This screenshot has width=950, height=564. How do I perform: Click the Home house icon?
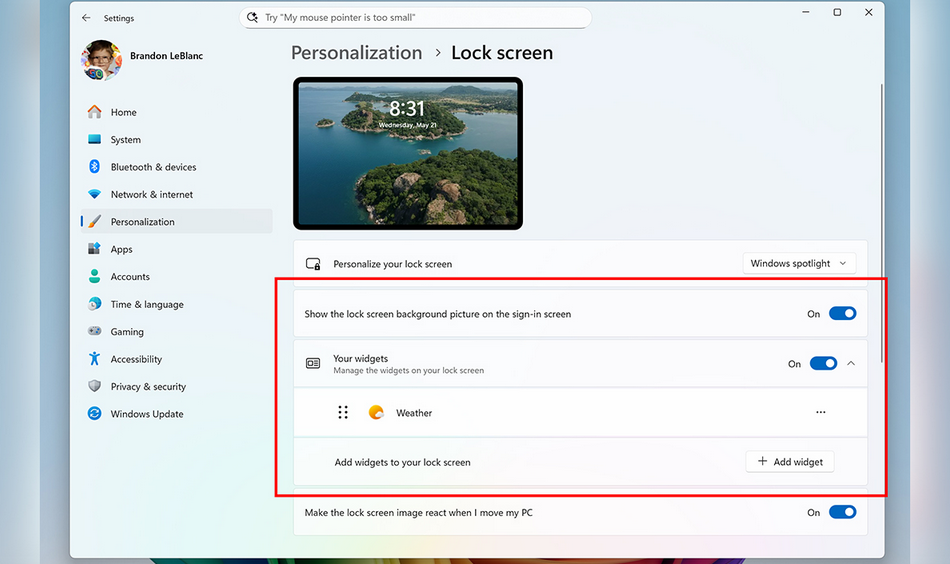pos(95,112)
